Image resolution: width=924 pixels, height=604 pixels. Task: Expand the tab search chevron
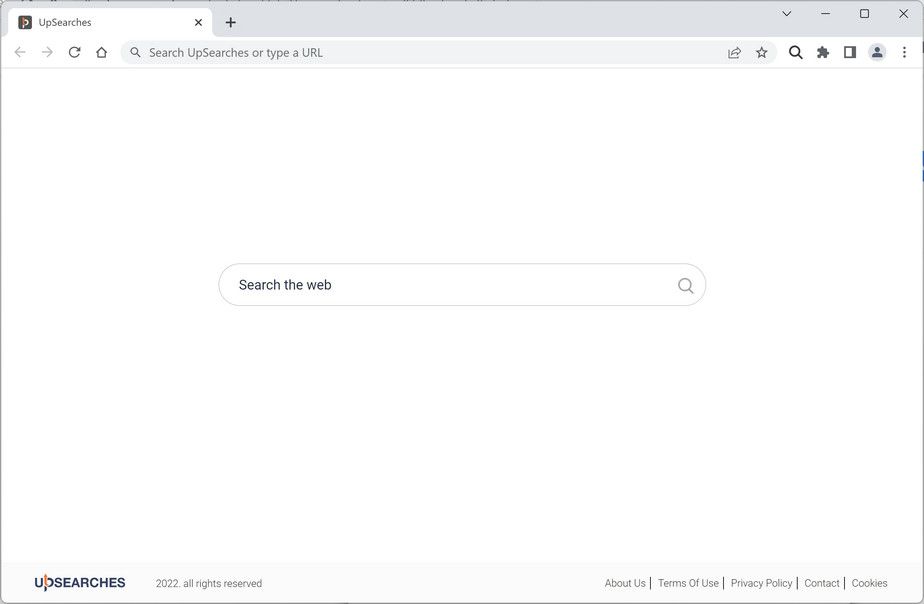(x=787, y=14)
